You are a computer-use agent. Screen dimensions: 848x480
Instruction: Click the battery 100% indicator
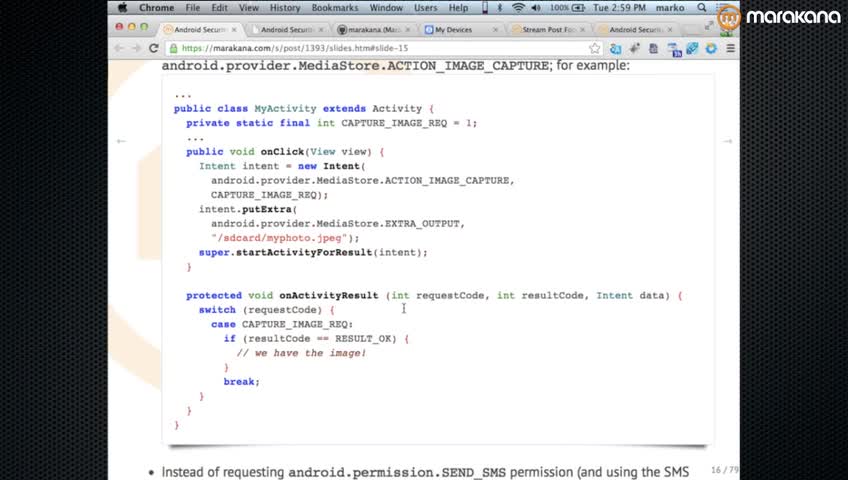[x=568, y=8]
